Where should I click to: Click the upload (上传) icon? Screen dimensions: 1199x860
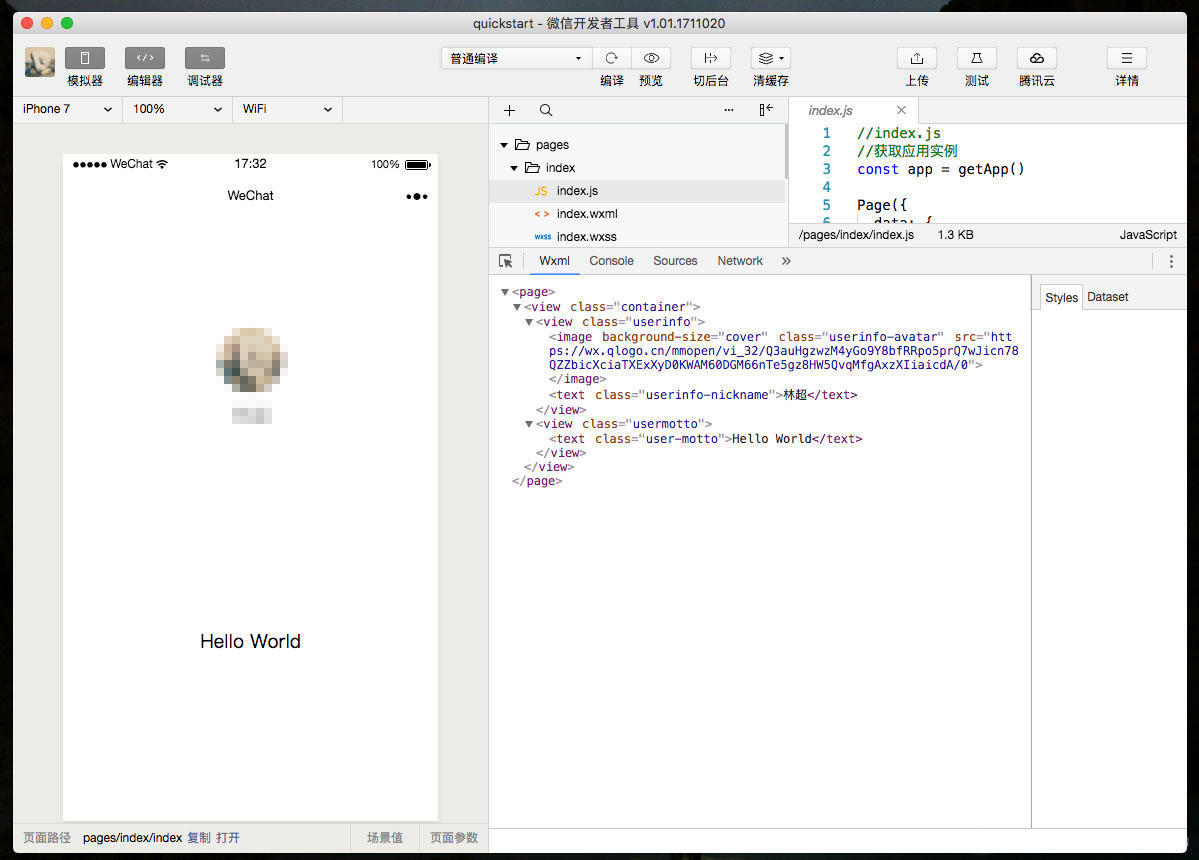click(x=917, y=58)
